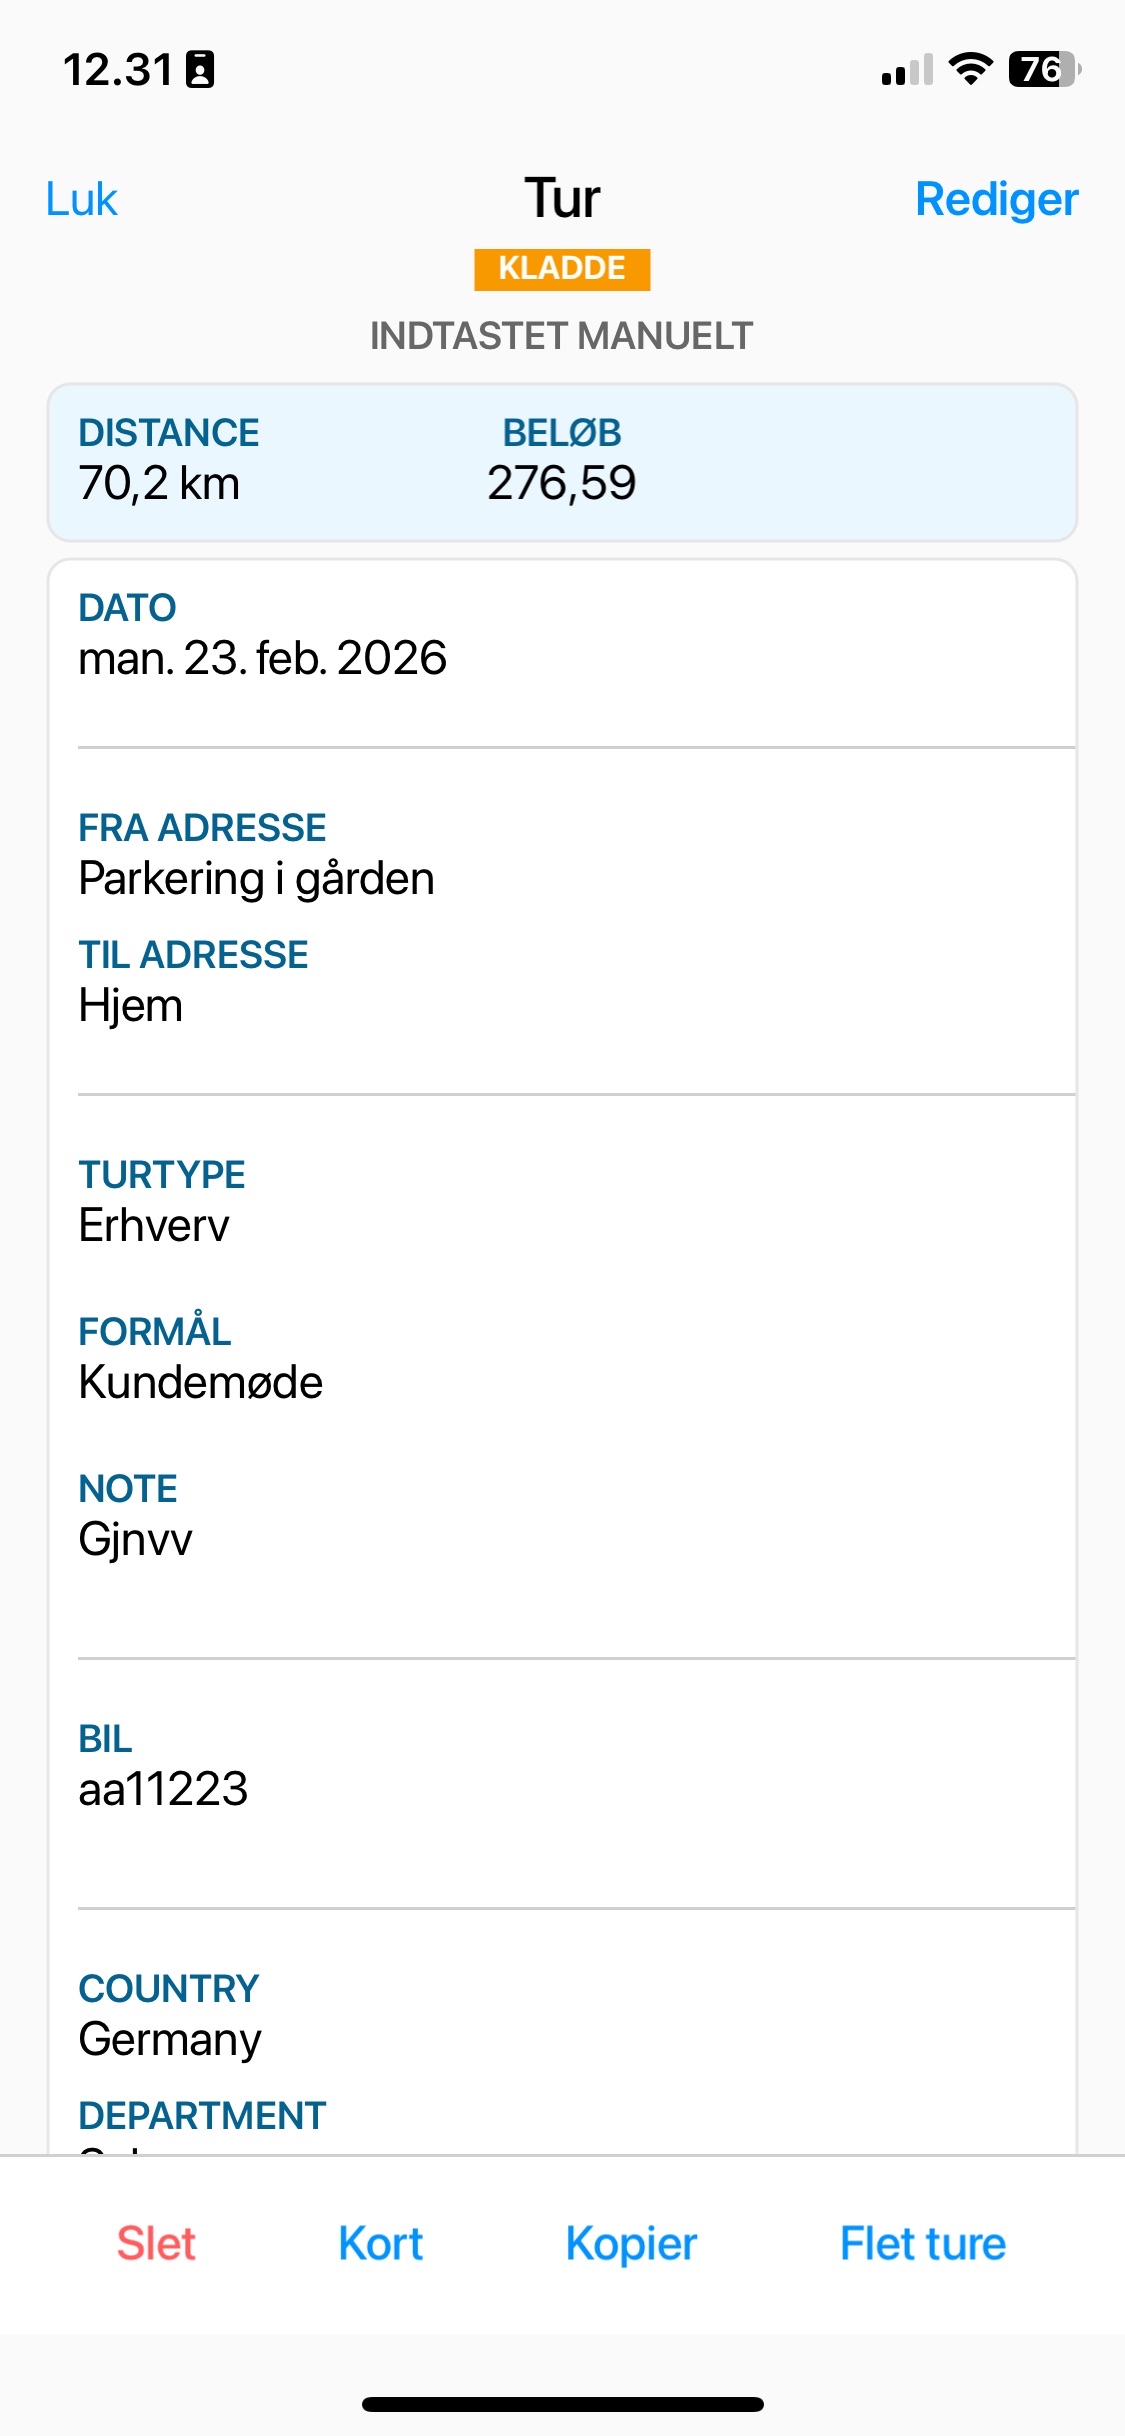Delete the trip with Slet
The height and width of the screenshot is (2436, 1125).
[156, 2243]
